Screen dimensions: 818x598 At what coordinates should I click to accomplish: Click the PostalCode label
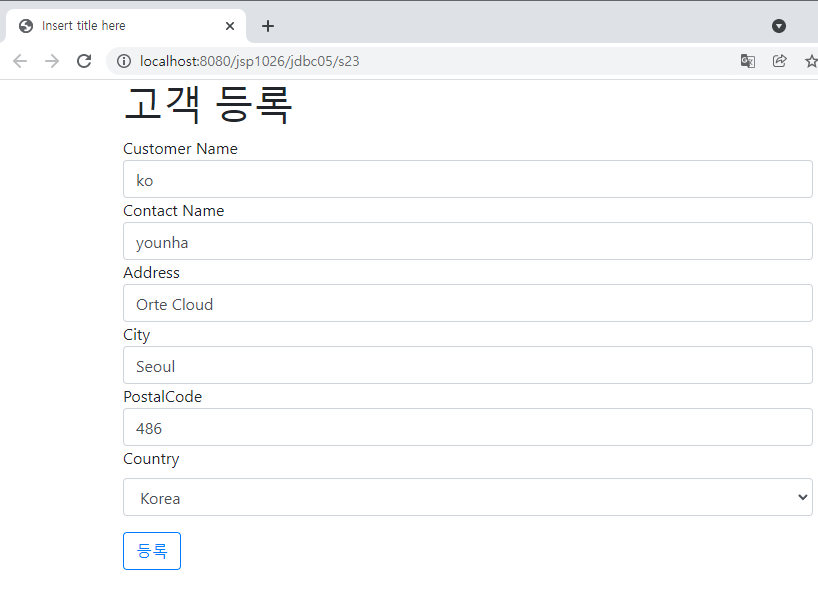point(163,397)
